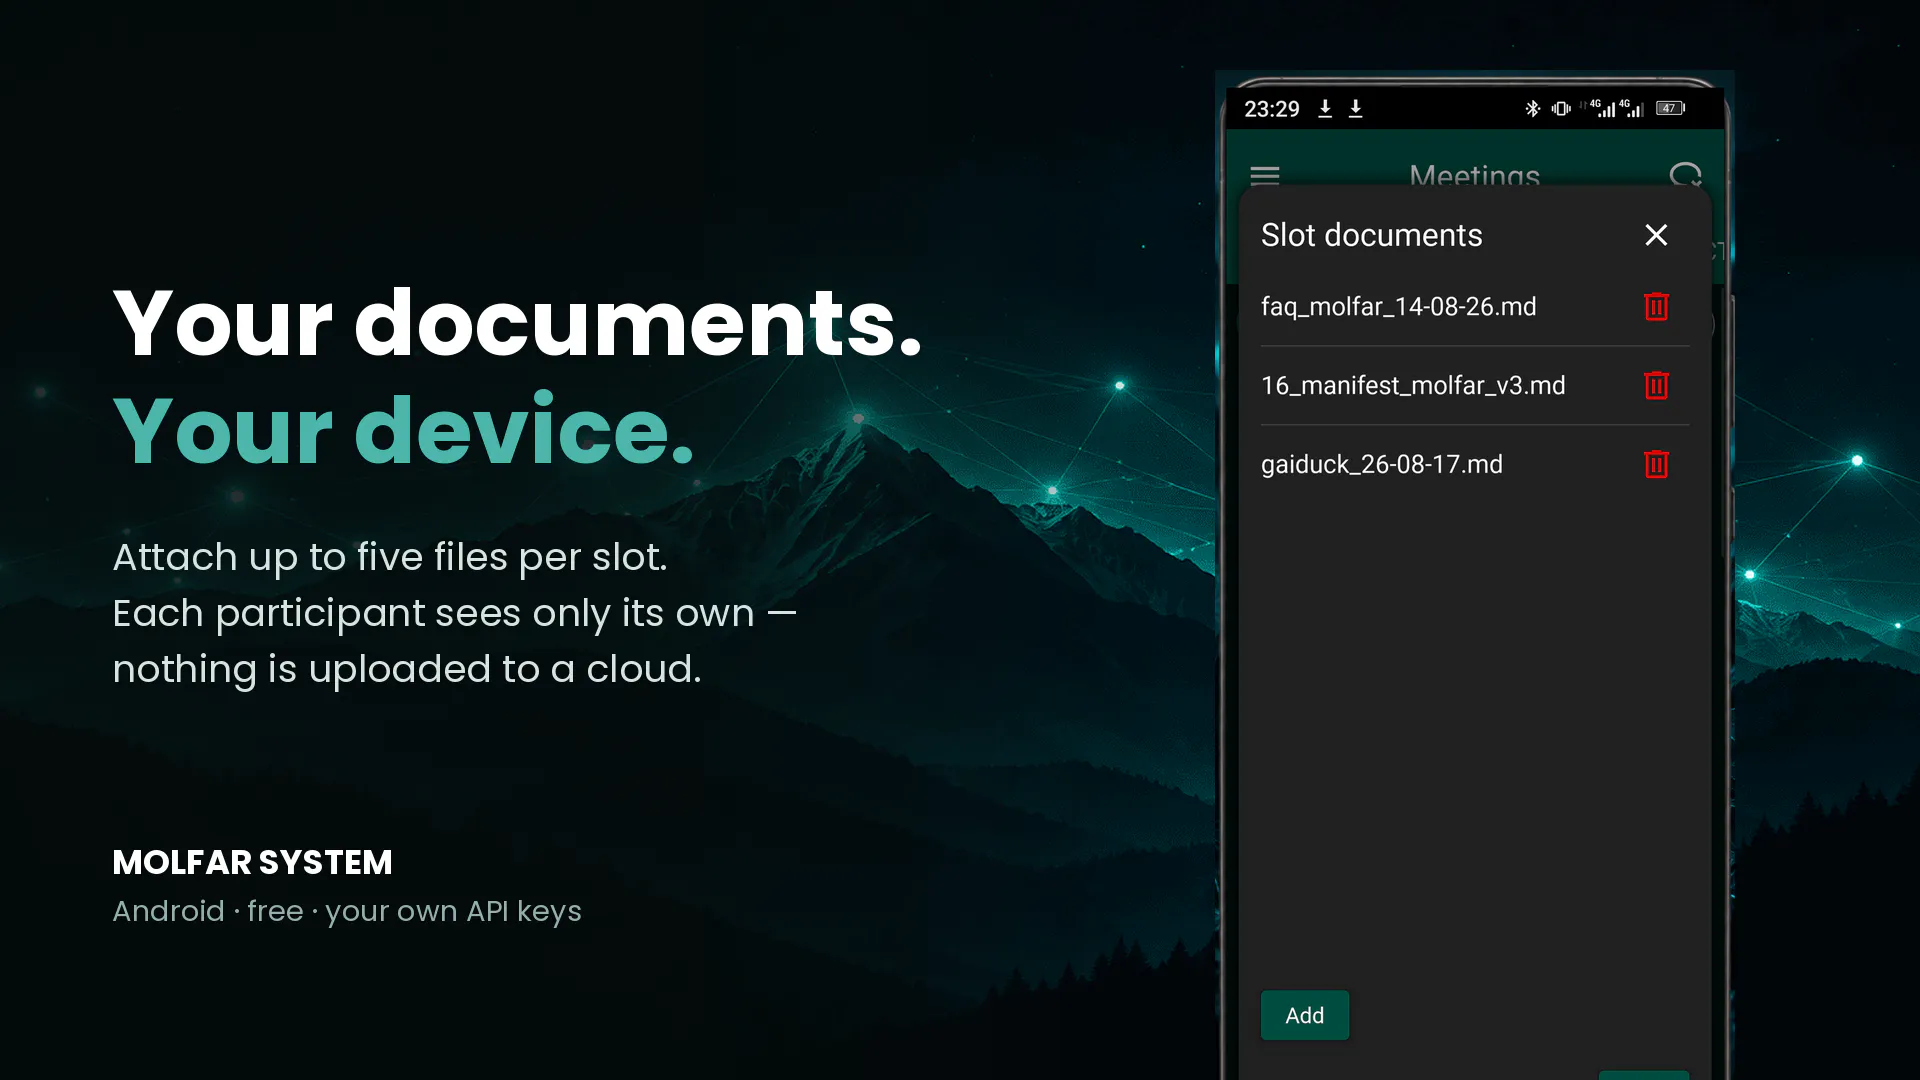
Task: Tap the second 4G signal indicator
Action: tap(1631, 108)
